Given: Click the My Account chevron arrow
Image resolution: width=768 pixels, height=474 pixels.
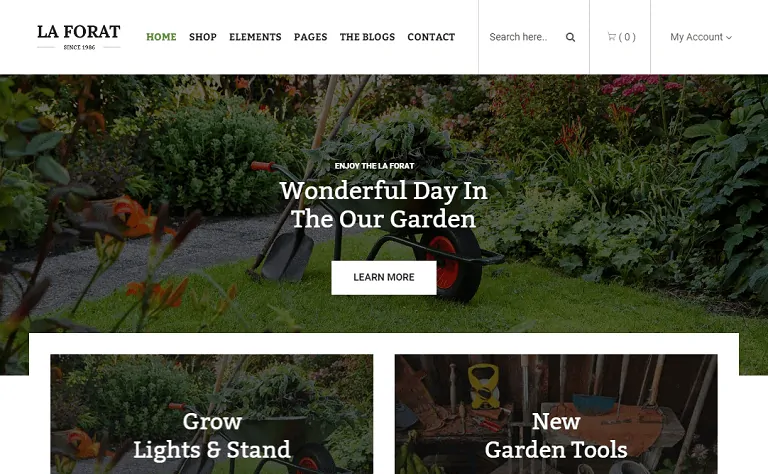Looking at the screenshot, I should click(x=729, y=38).
